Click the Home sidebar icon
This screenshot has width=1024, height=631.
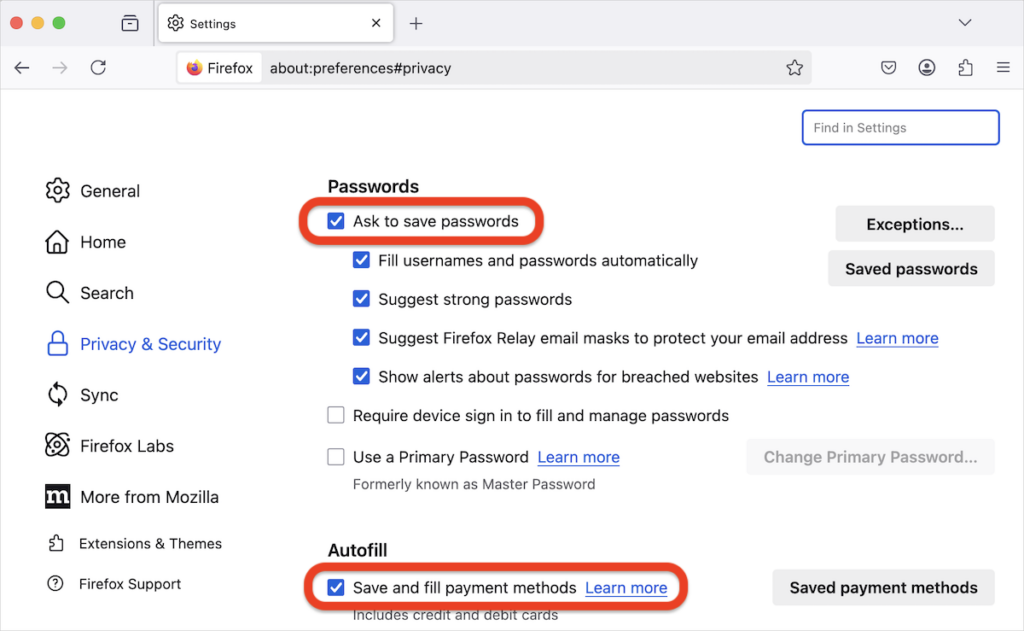(58, 242)
